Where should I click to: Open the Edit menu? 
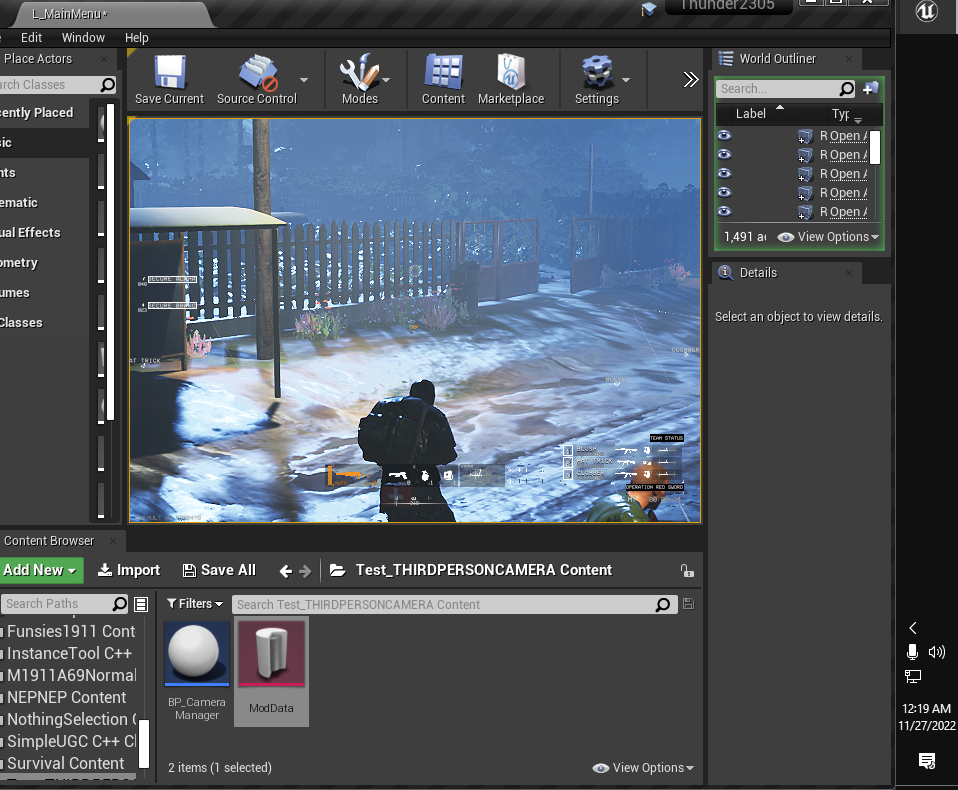(x=31, y=38)
